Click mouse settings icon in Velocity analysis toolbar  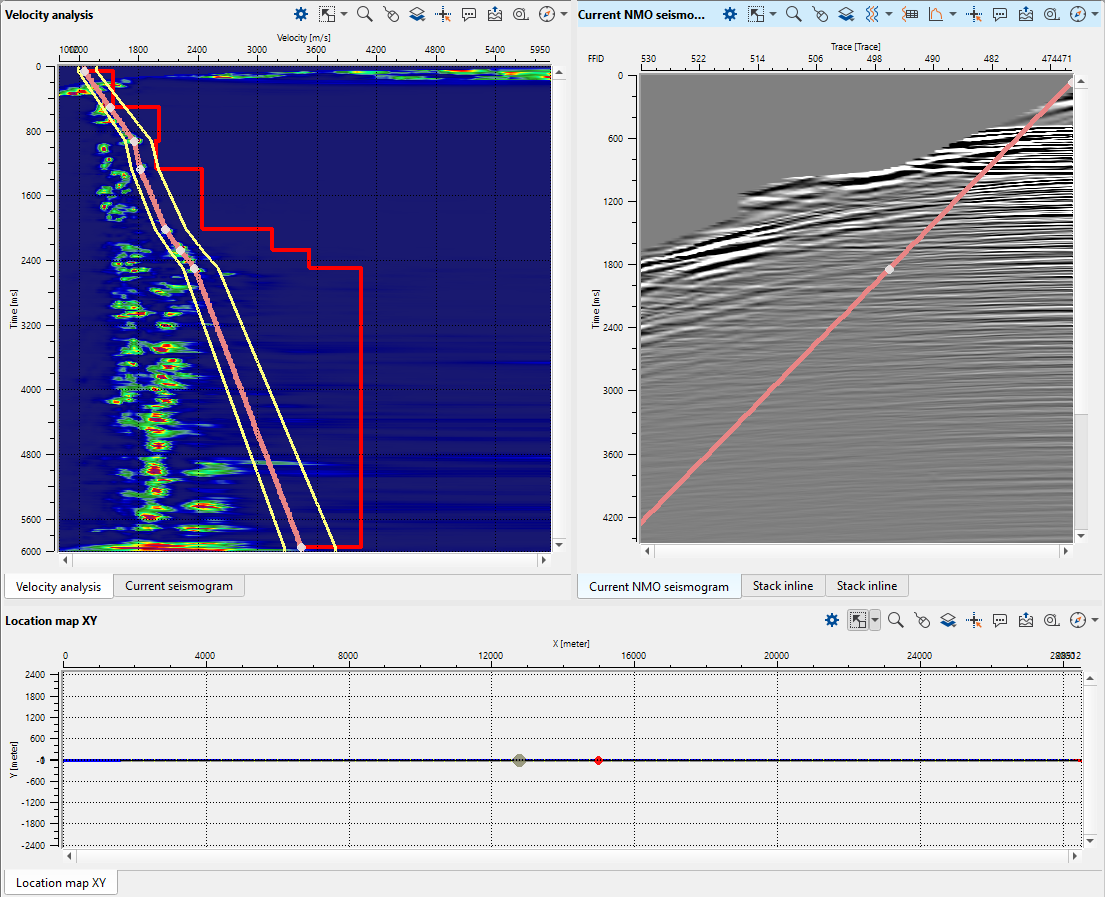pyautogui.click(x=391, y=14)
